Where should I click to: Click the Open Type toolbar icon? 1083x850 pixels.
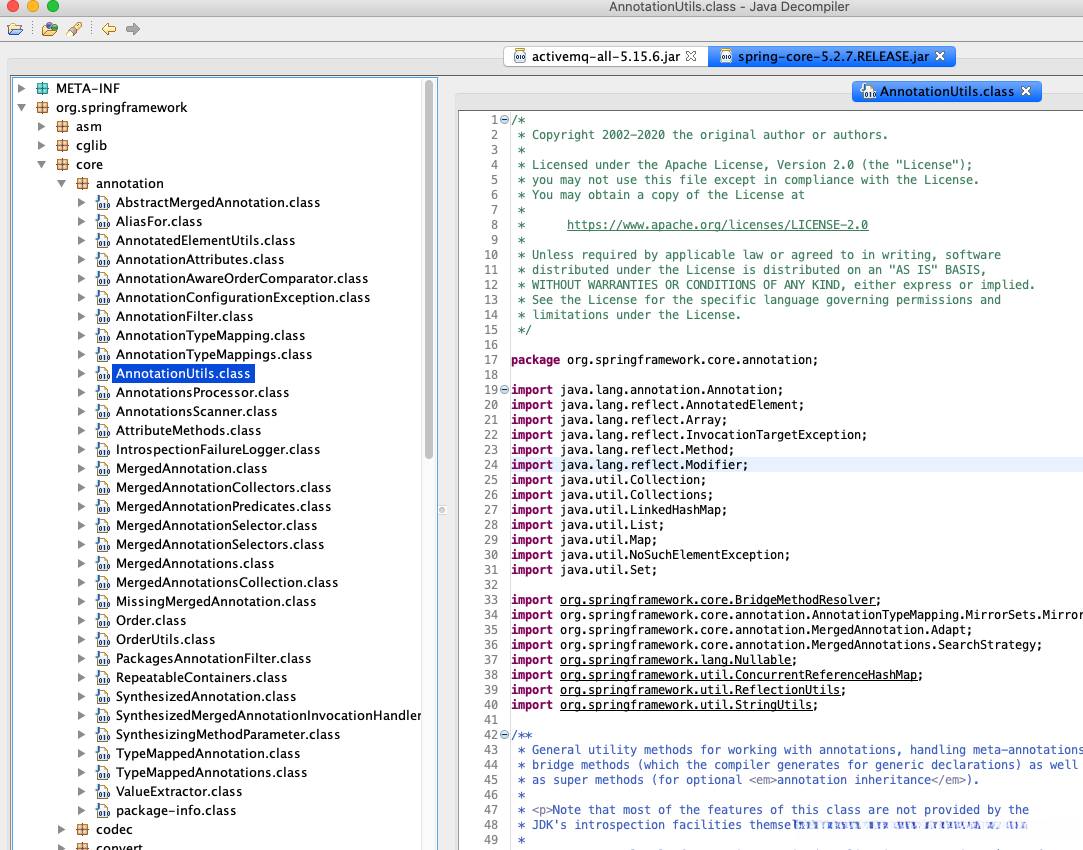pos(49,29)
